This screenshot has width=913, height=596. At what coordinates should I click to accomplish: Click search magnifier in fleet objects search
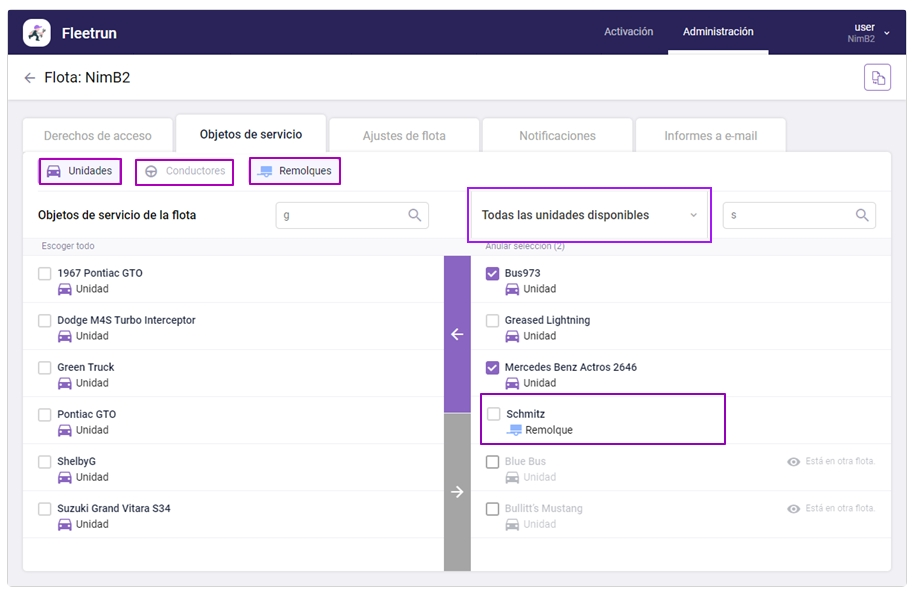(x=415, y=215)
